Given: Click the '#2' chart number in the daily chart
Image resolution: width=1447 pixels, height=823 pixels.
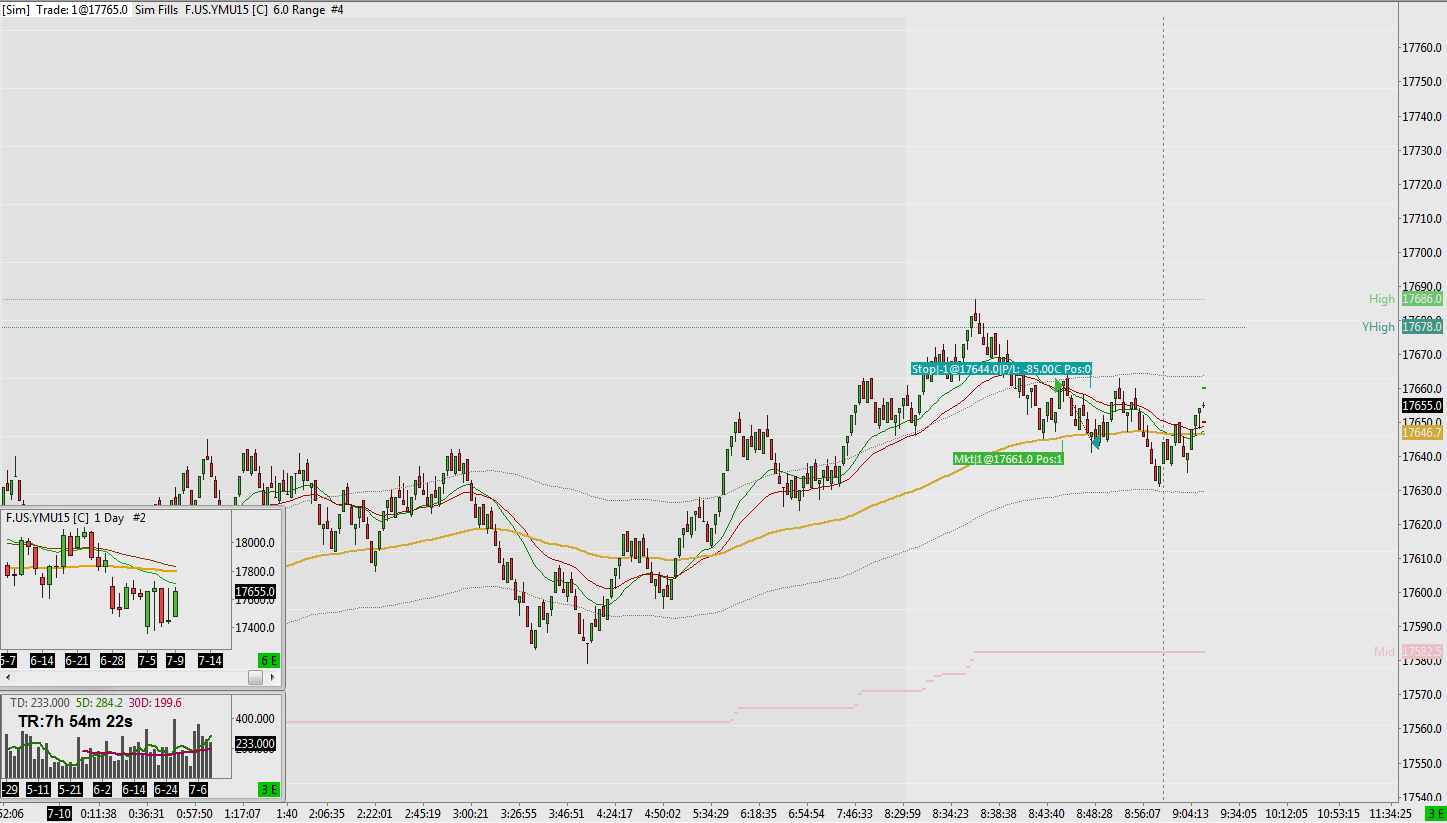Looking at the screenshot, I should click(139, 518).
